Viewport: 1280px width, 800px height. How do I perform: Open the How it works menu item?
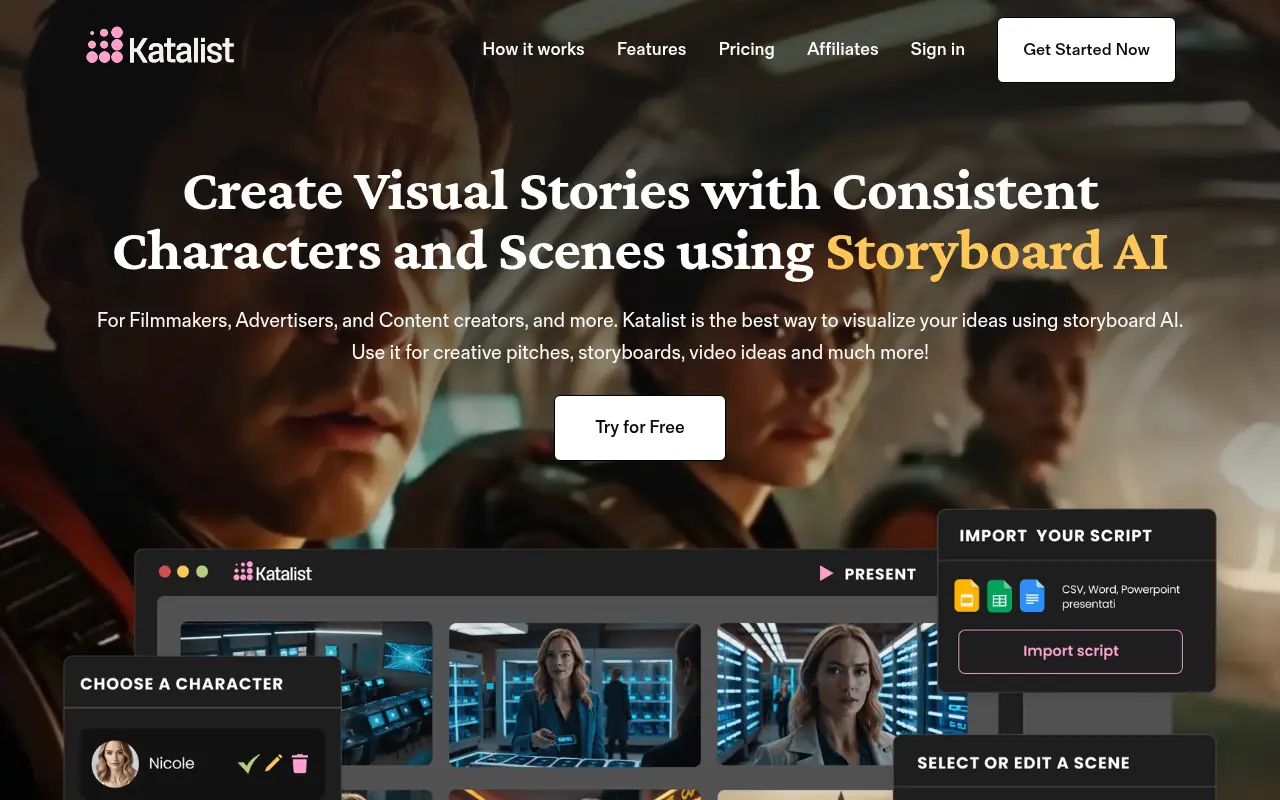pyautogui.click(x=533, y=49)
